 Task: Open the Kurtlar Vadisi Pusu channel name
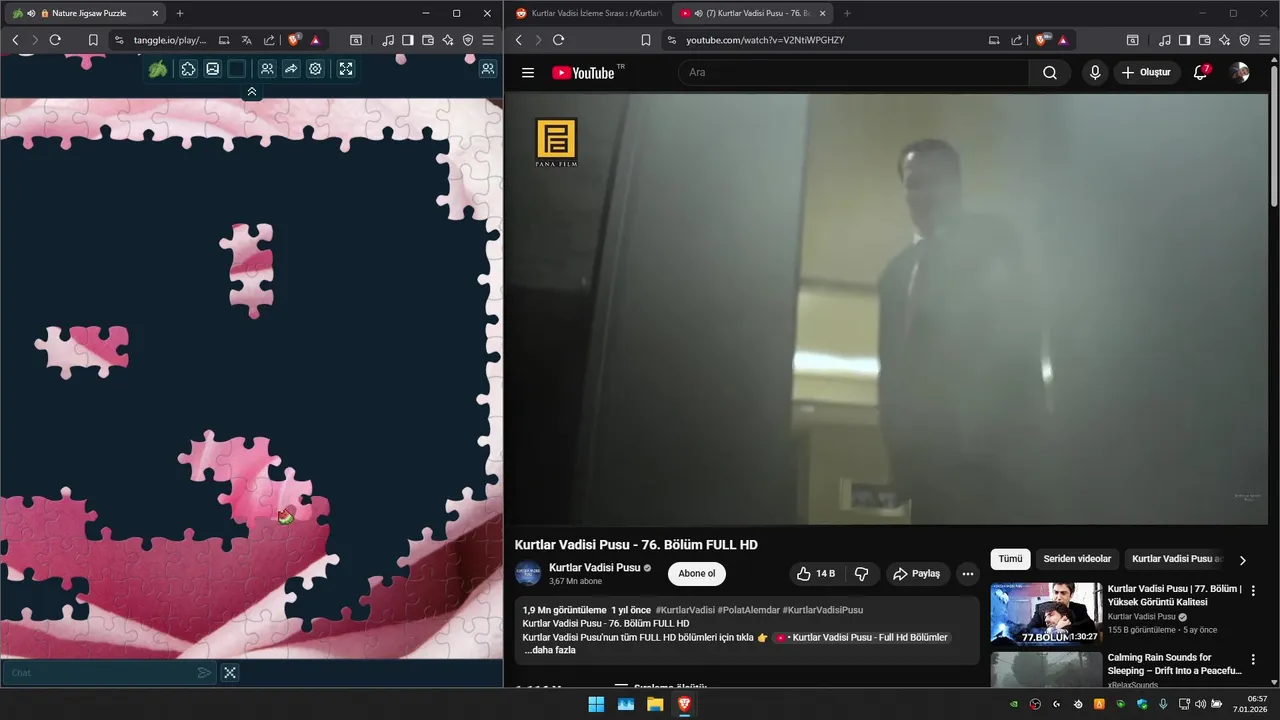[594, 568]
